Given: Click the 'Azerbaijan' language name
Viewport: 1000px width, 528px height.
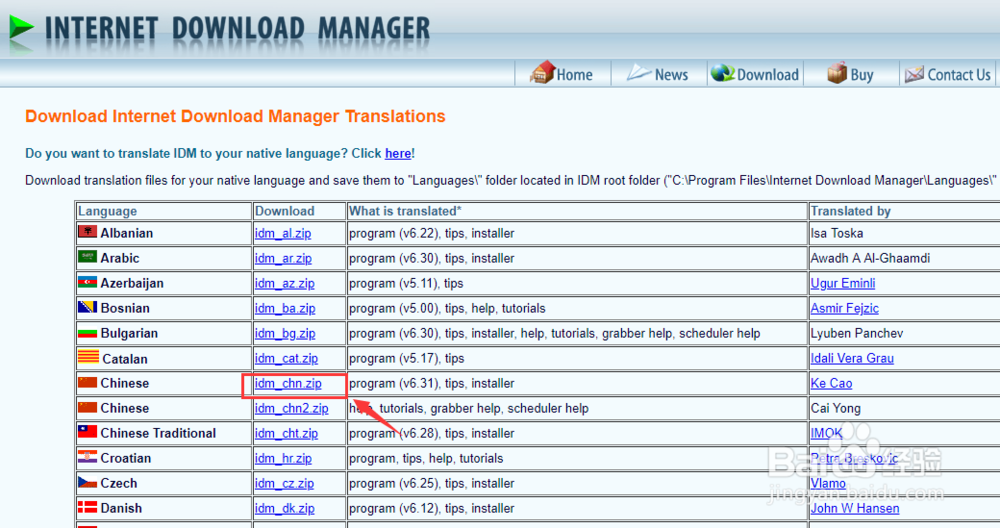Looking at the screenshot, I should pyautogui.click(x=132, y=283).
